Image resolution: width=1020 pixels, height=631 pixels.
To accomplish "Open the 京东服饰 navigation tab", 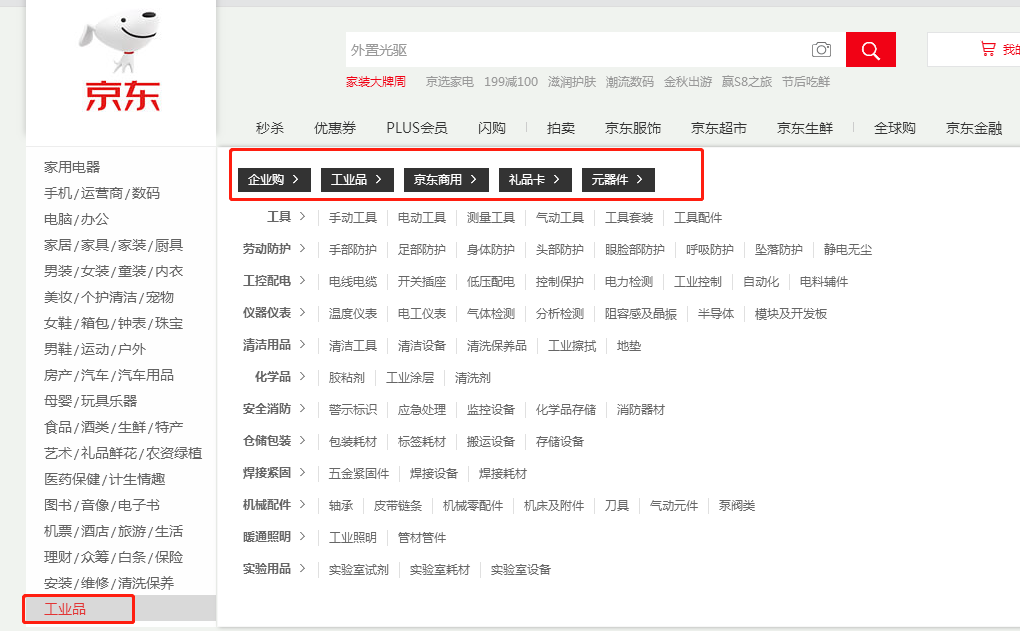I will (x=633, y=128).
